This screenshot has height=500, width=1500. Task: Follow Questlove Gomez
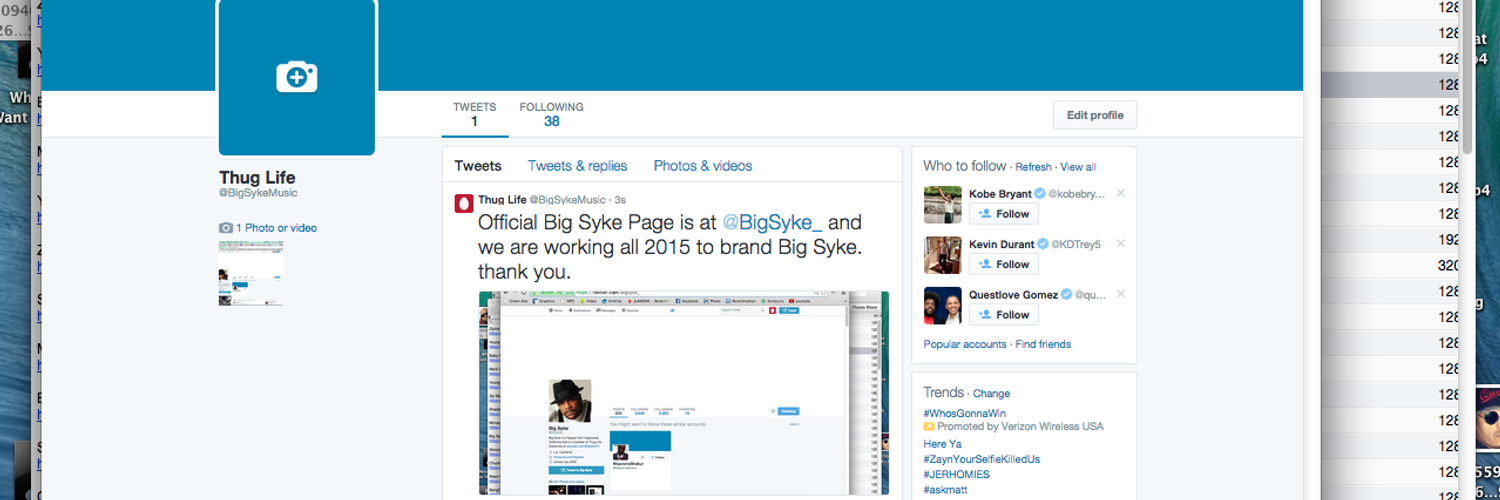[x=1004, y=314]
